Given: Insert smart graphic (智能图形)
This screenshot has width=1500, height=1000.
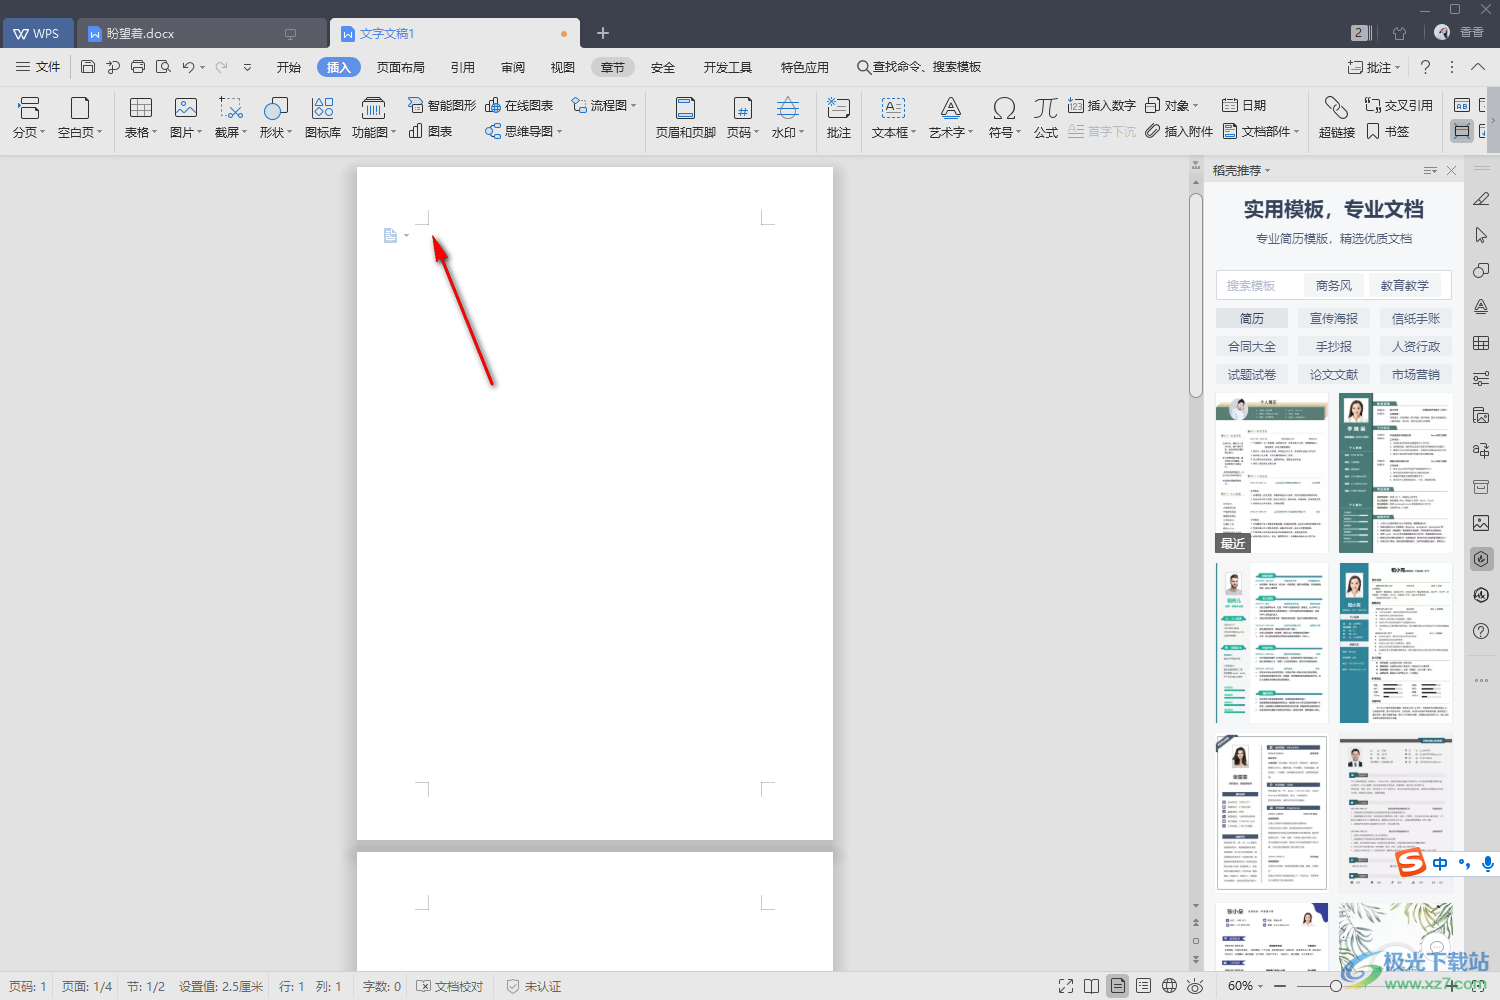Looking at the screenshot, I should point(442,105).
